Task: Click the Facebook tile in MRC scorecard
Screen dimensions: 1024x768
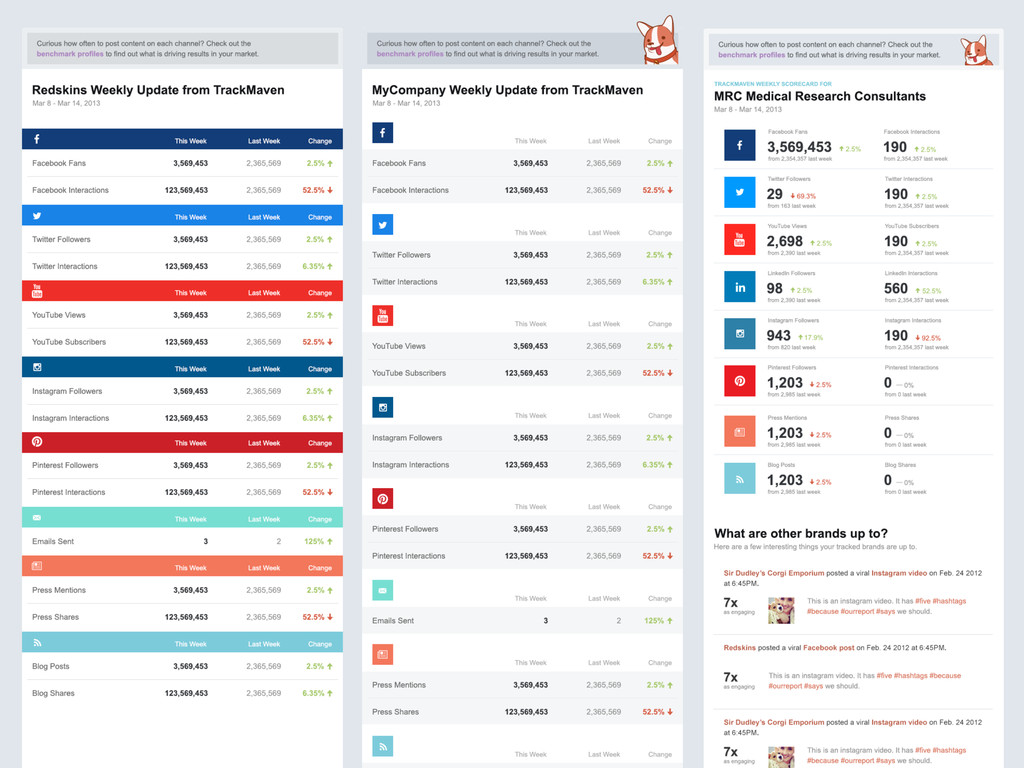Action: [x=739, y=145]
